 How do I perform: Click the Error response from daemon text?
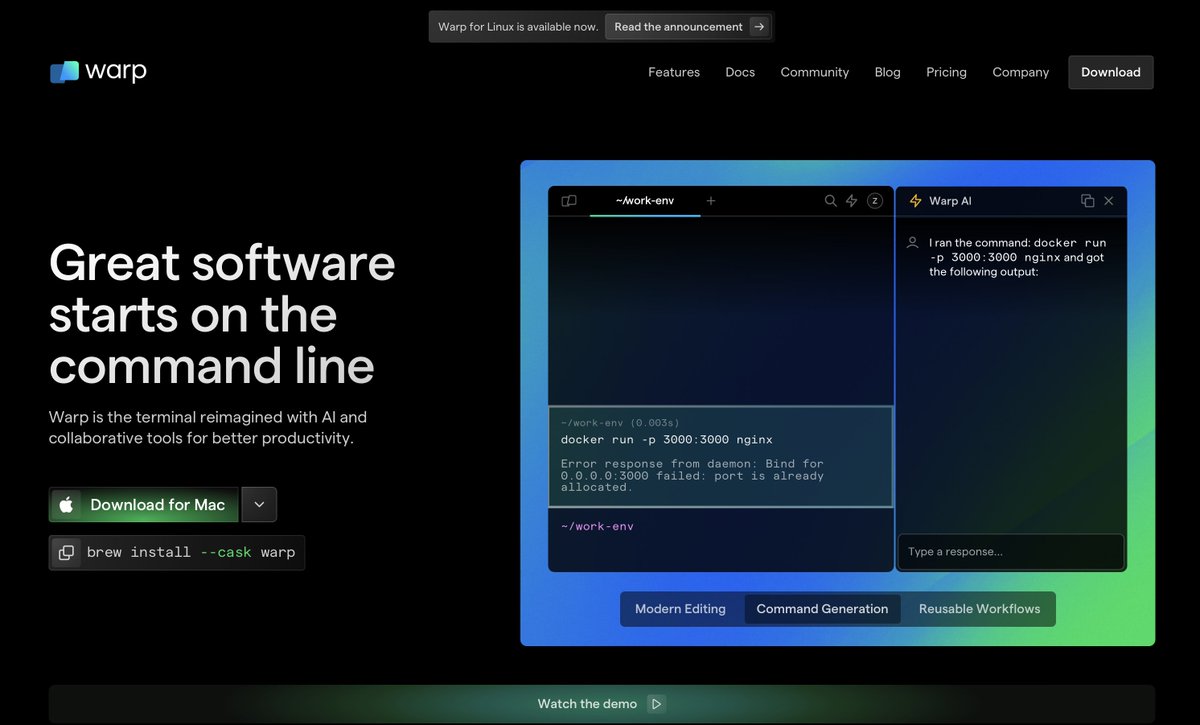[692, 476]
